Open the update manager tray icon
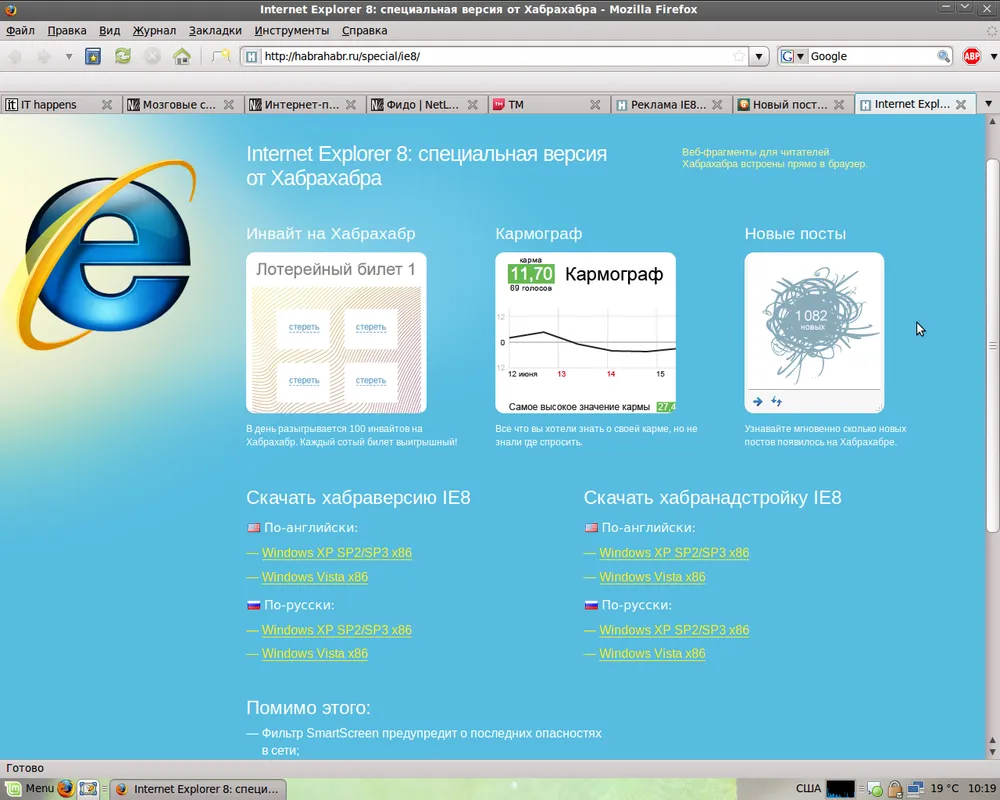1000x800 pixels. coord(875,789)
